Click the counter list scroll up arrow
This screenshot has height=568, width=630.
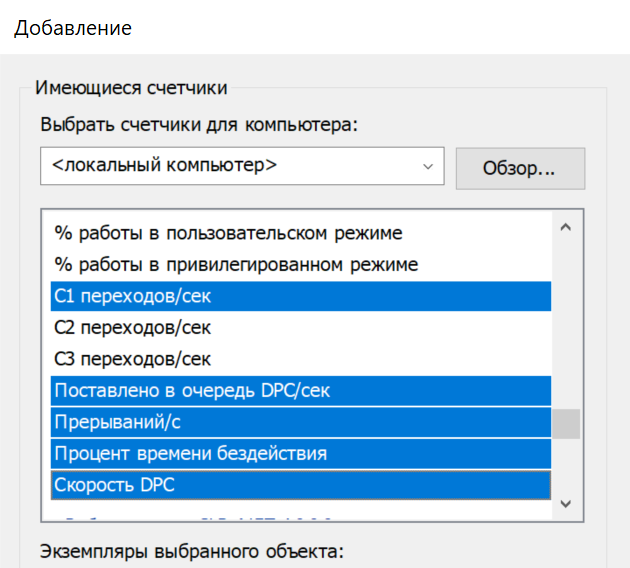click(567, 228)
